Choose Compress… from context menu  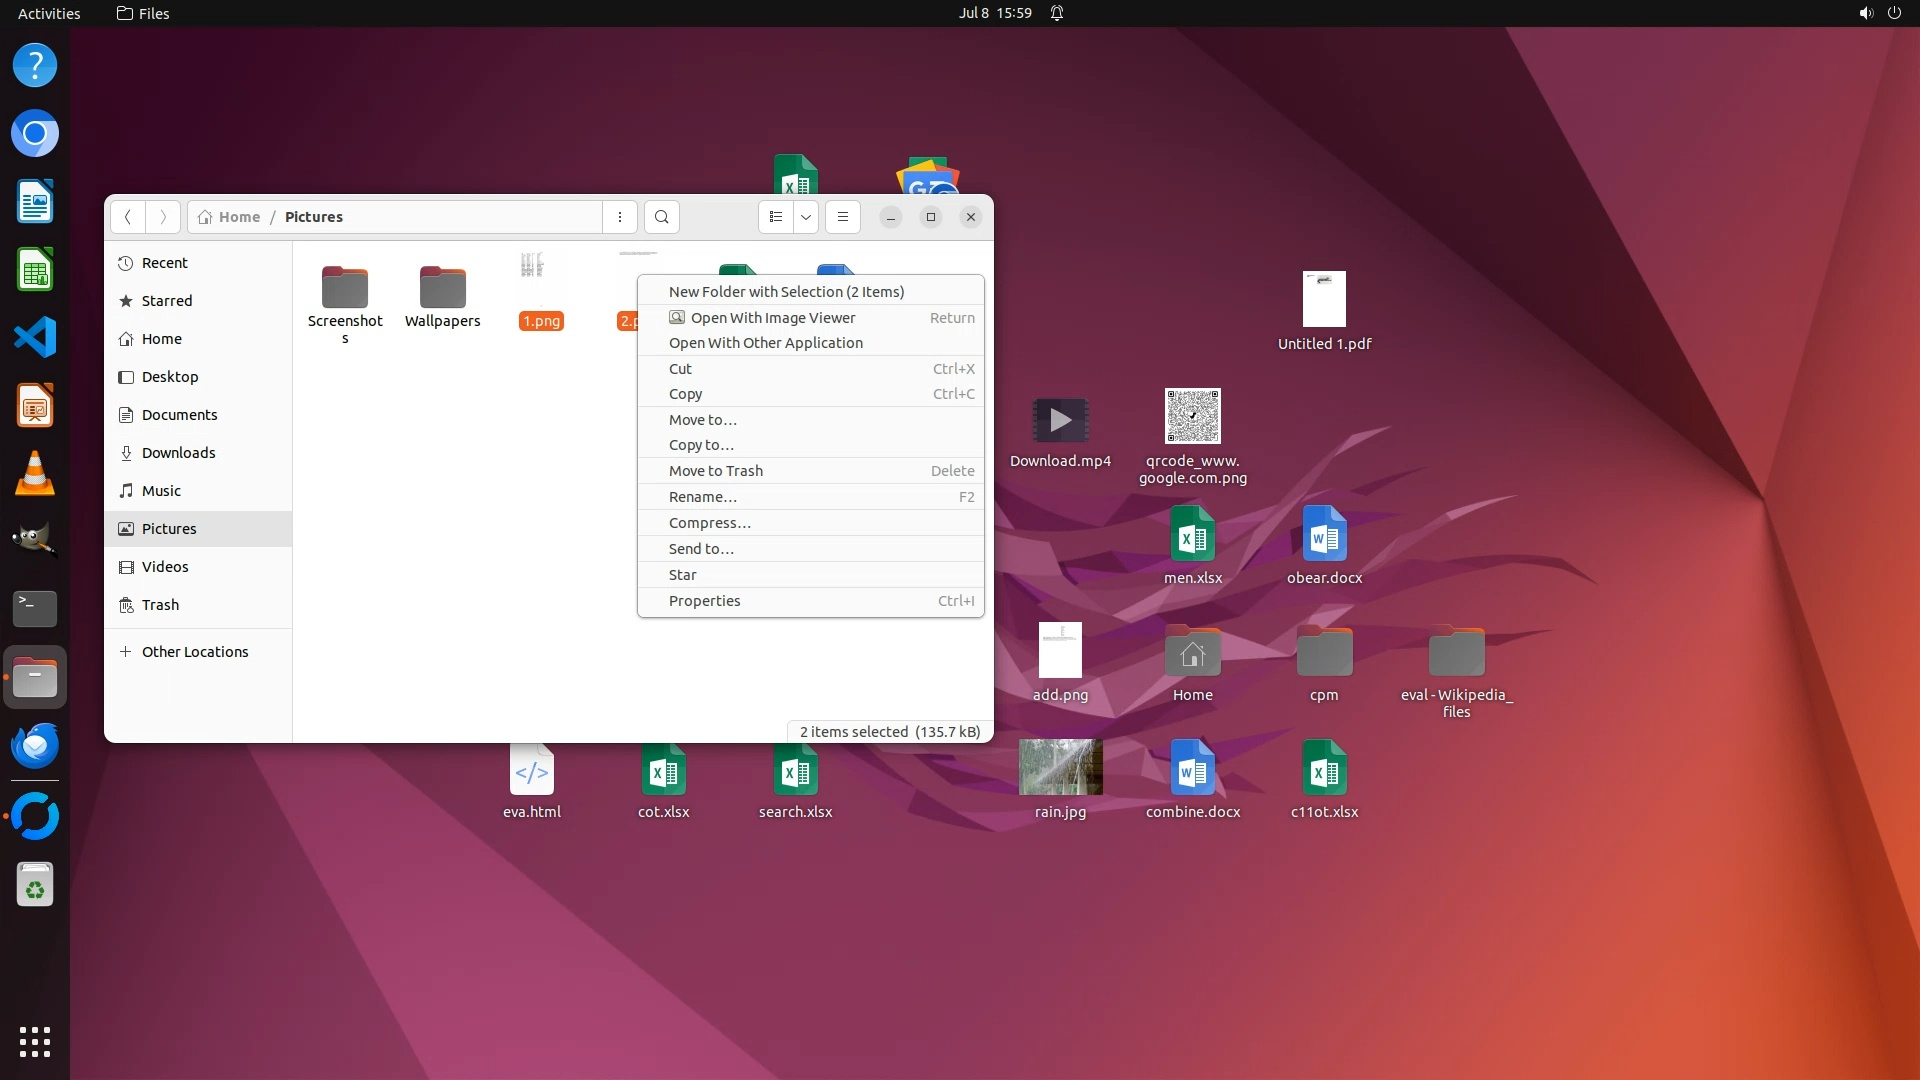(x=710, y=523)
